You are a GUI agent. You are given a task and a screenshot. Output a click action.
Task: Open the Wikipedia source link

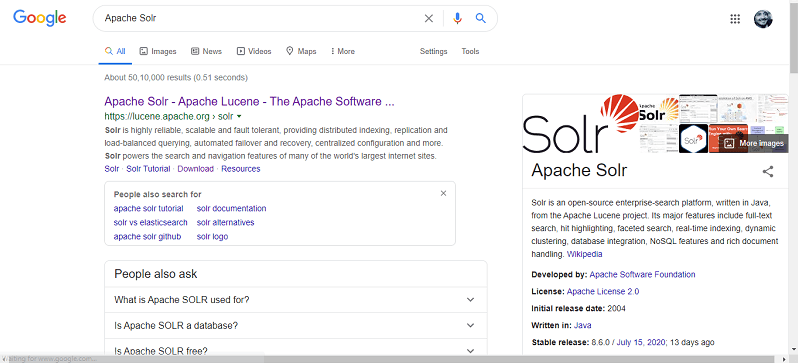coord(585,254)
